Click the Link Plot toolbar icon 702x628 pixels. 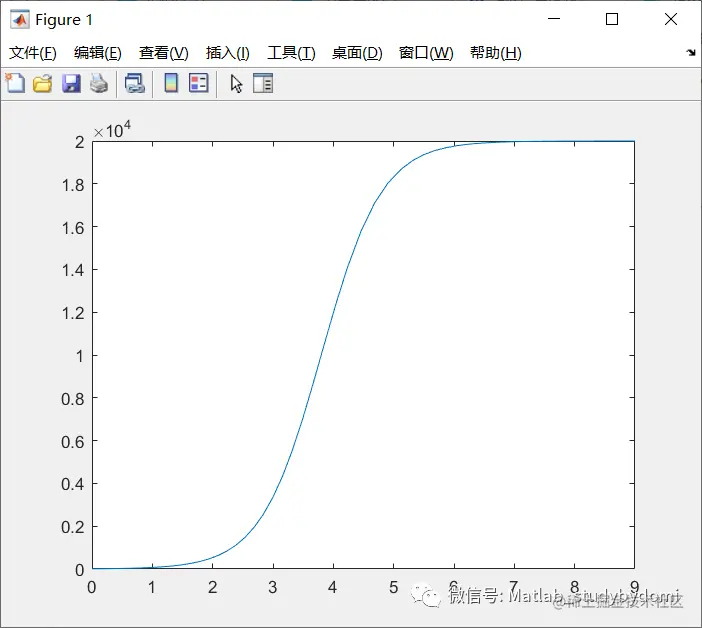pos(135,84)
